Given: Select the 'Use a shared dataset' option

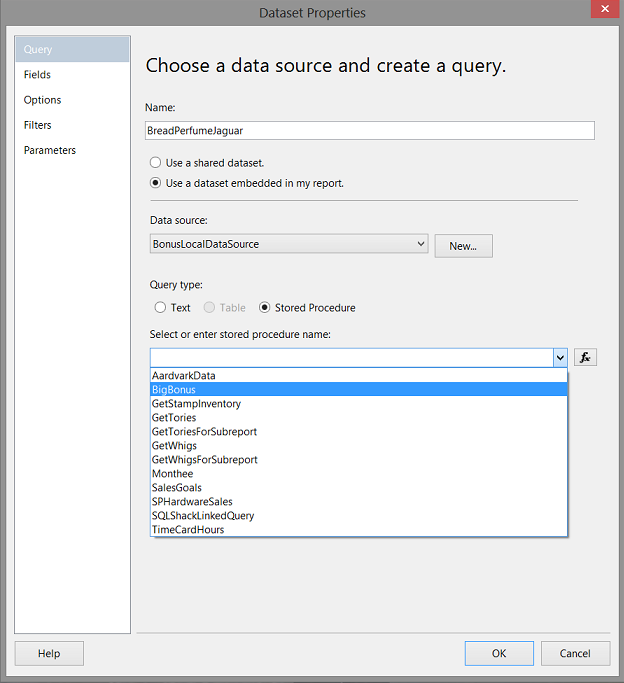Looking at the screenshot, I should click(x=155, y=162).
